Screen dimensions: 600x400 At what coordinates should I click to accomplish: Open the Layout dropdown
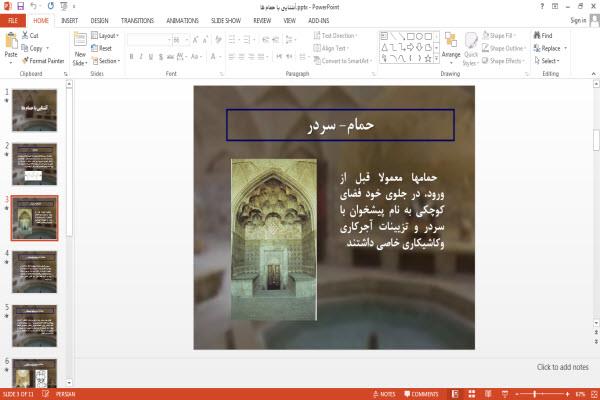click(105, 36)
